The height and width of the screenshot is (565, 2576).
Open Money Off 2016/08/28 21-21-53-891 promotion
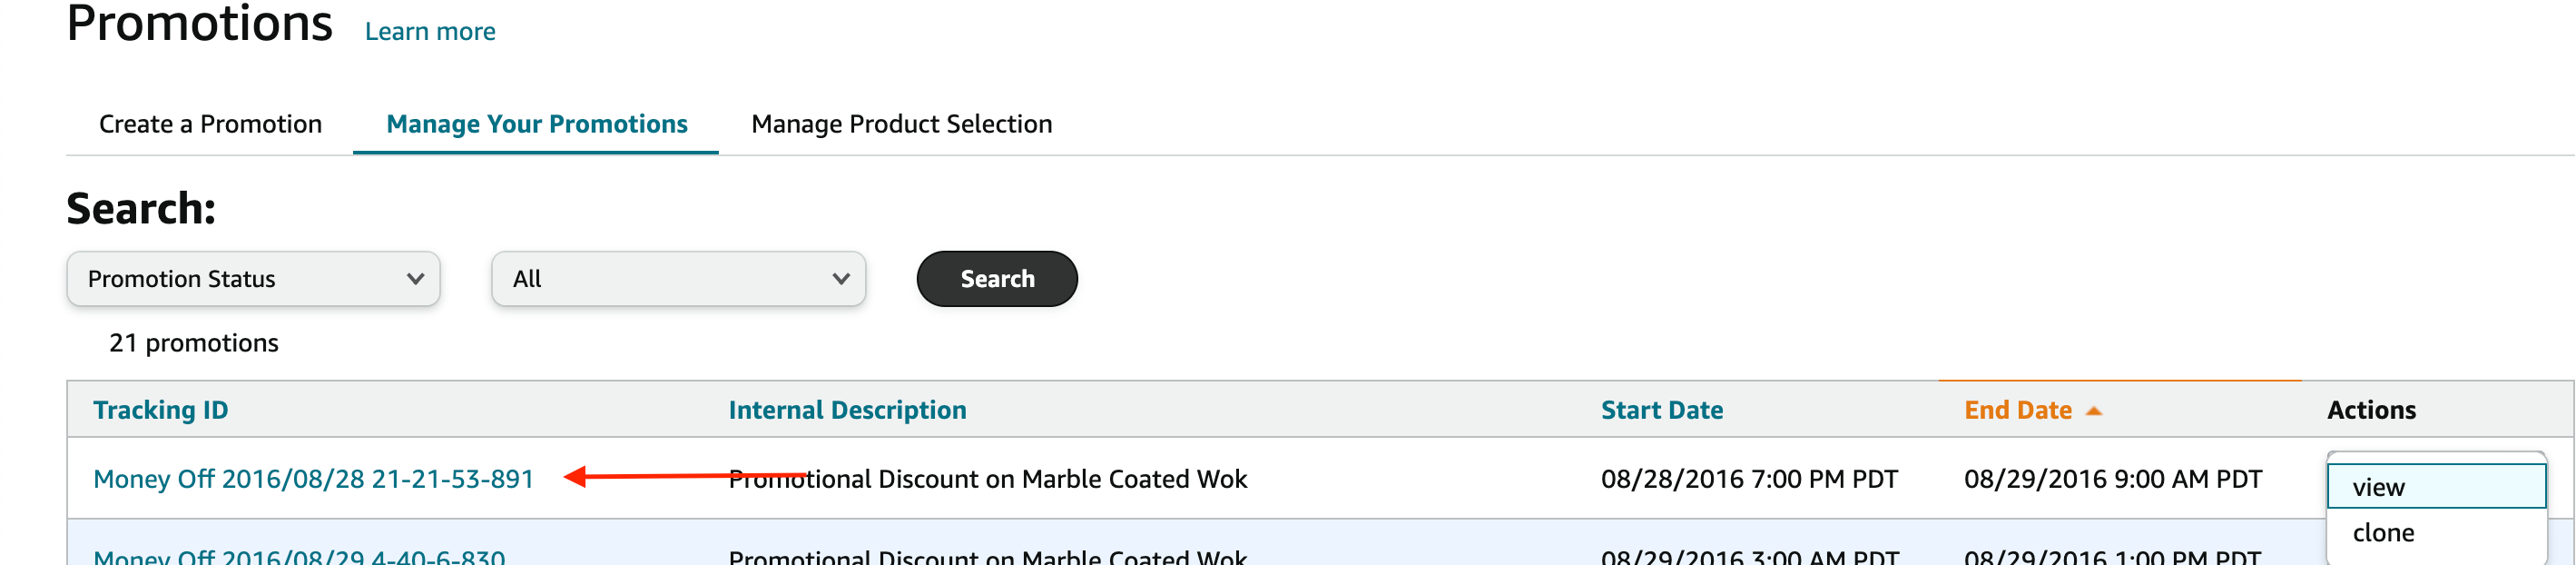[313, 479]
